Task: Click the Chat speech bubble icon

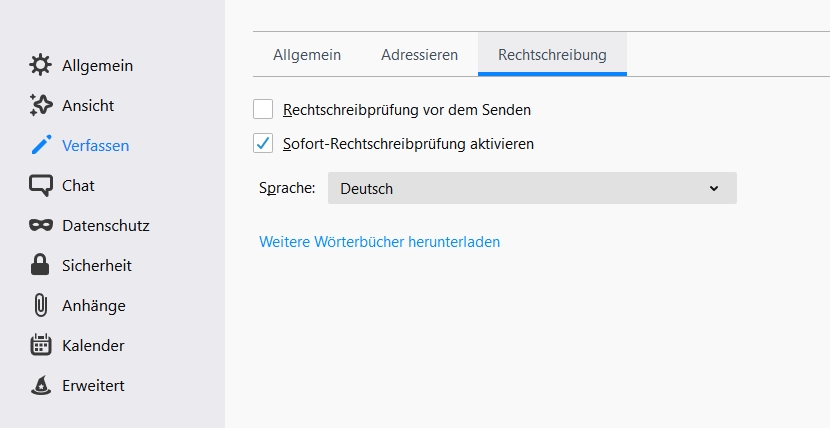Action: [41, 186]
